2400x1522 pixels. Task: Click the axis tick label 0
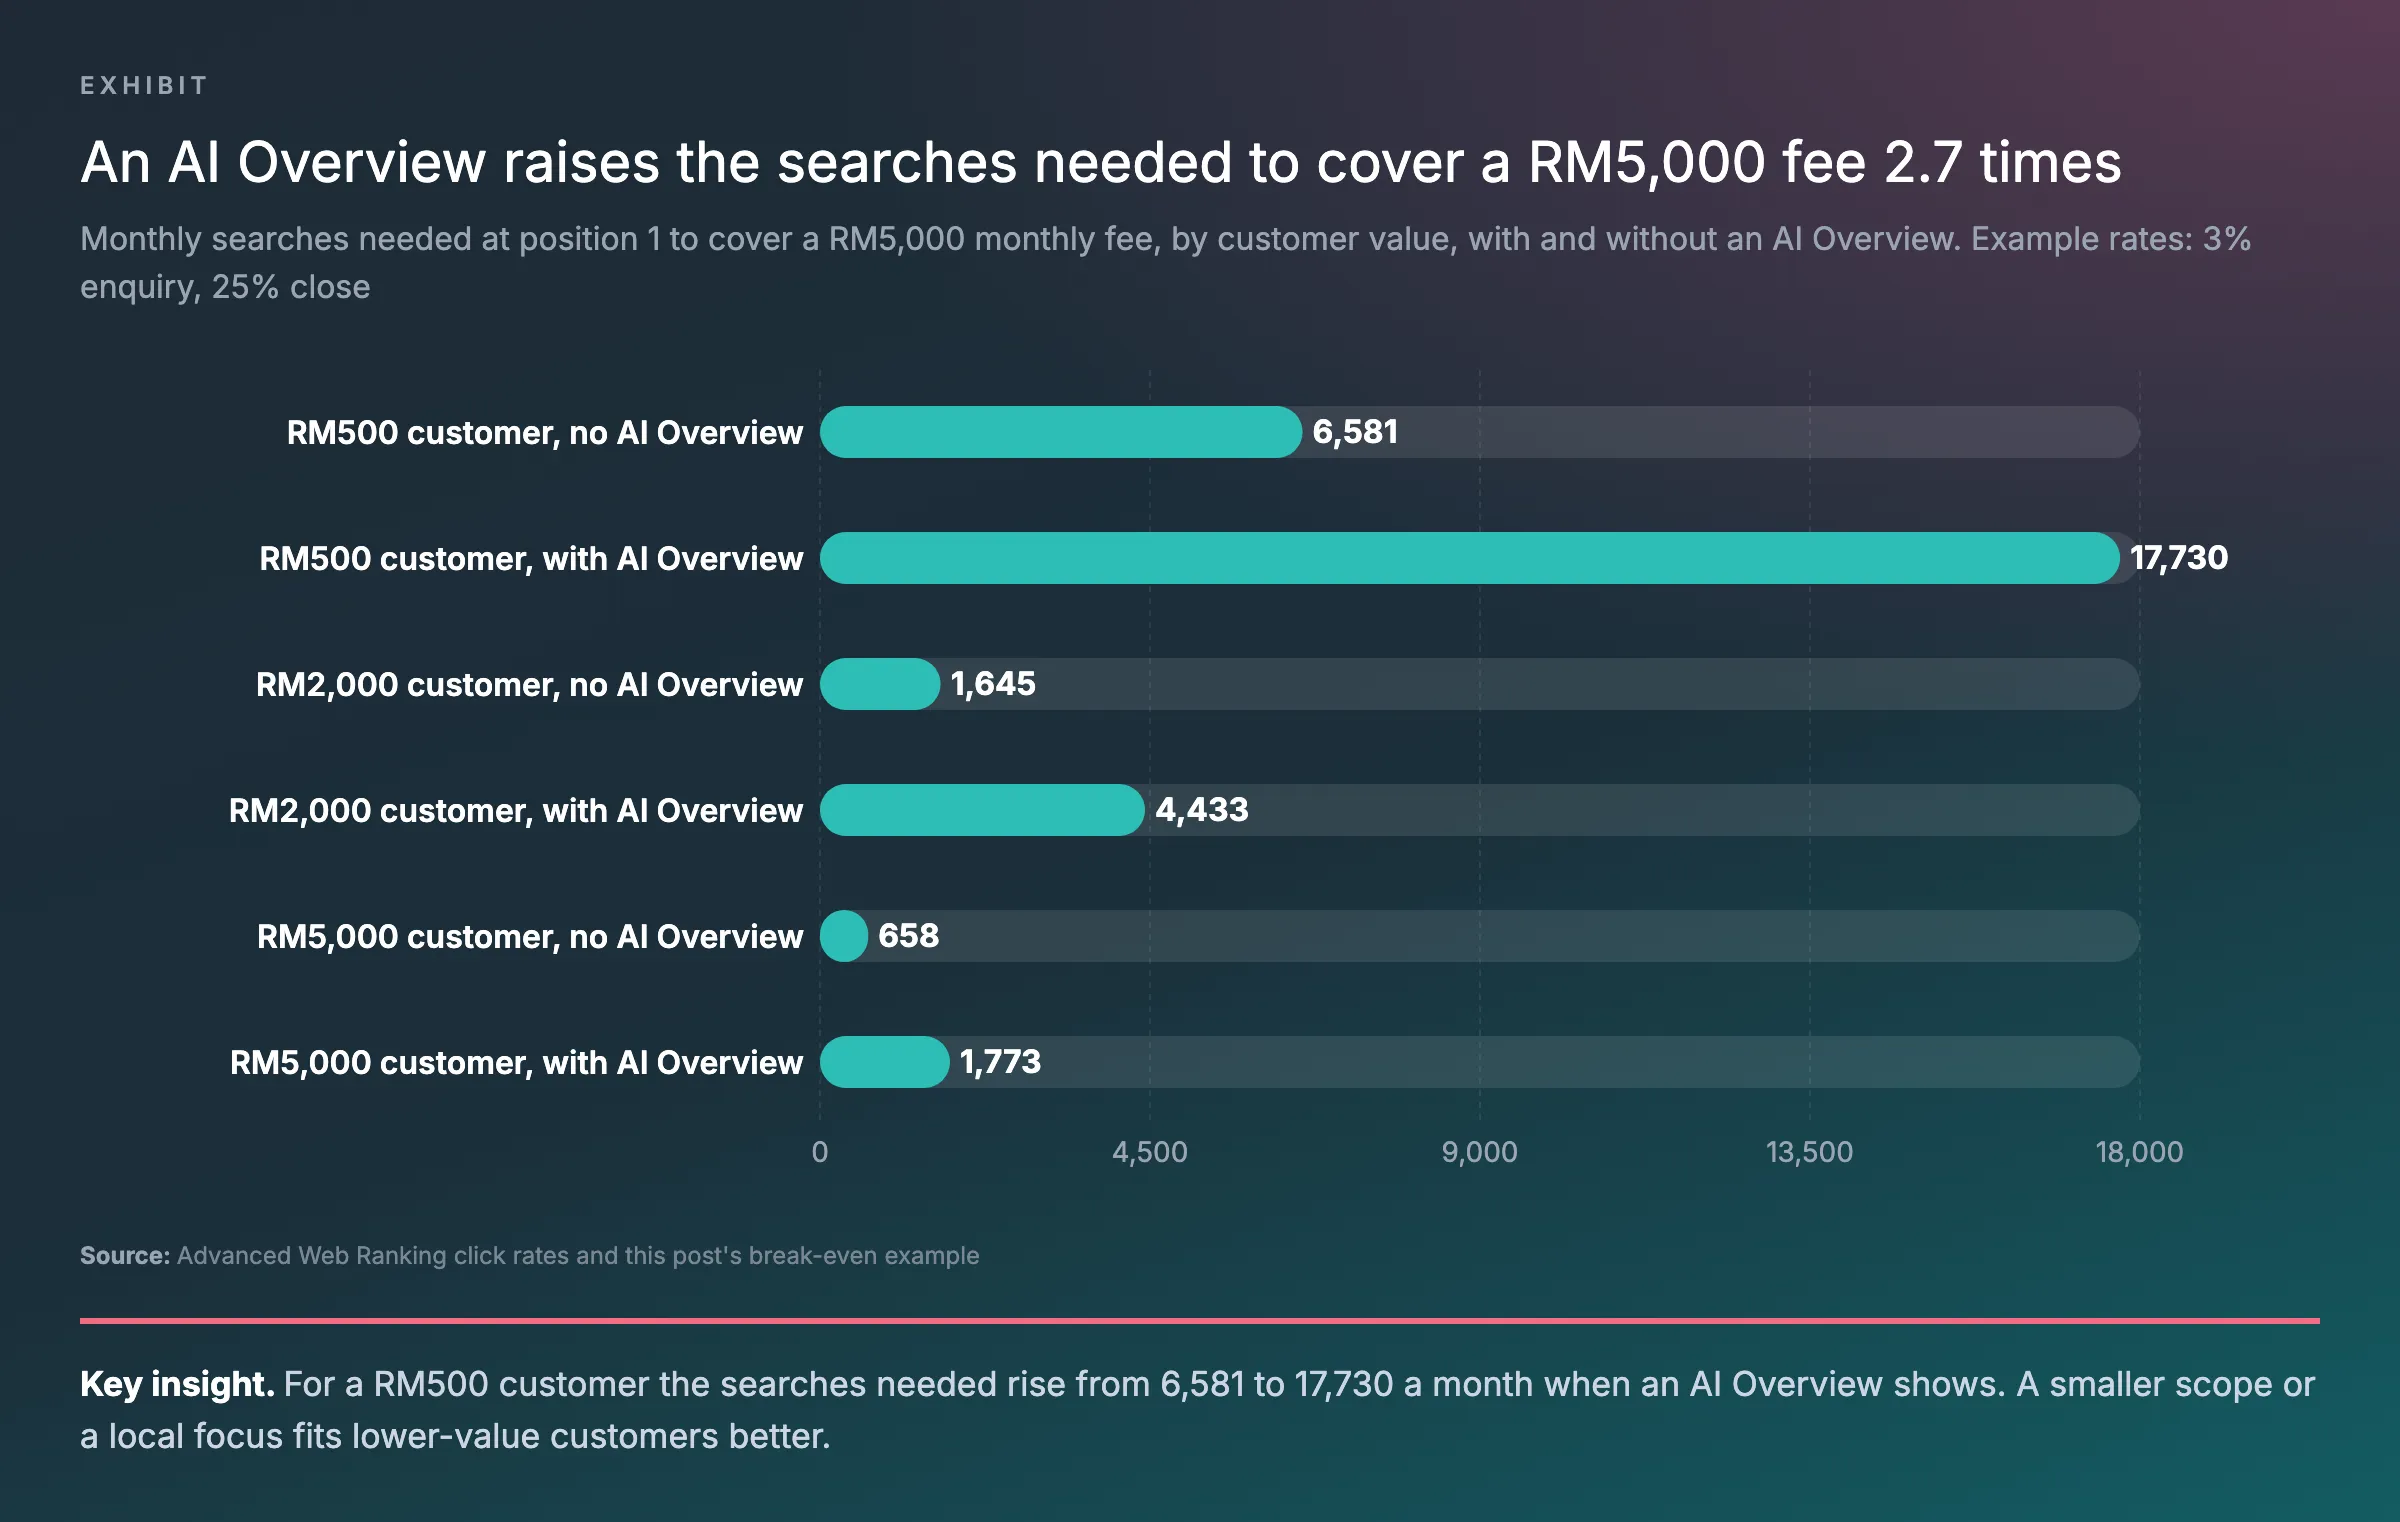pos(820,1152)
